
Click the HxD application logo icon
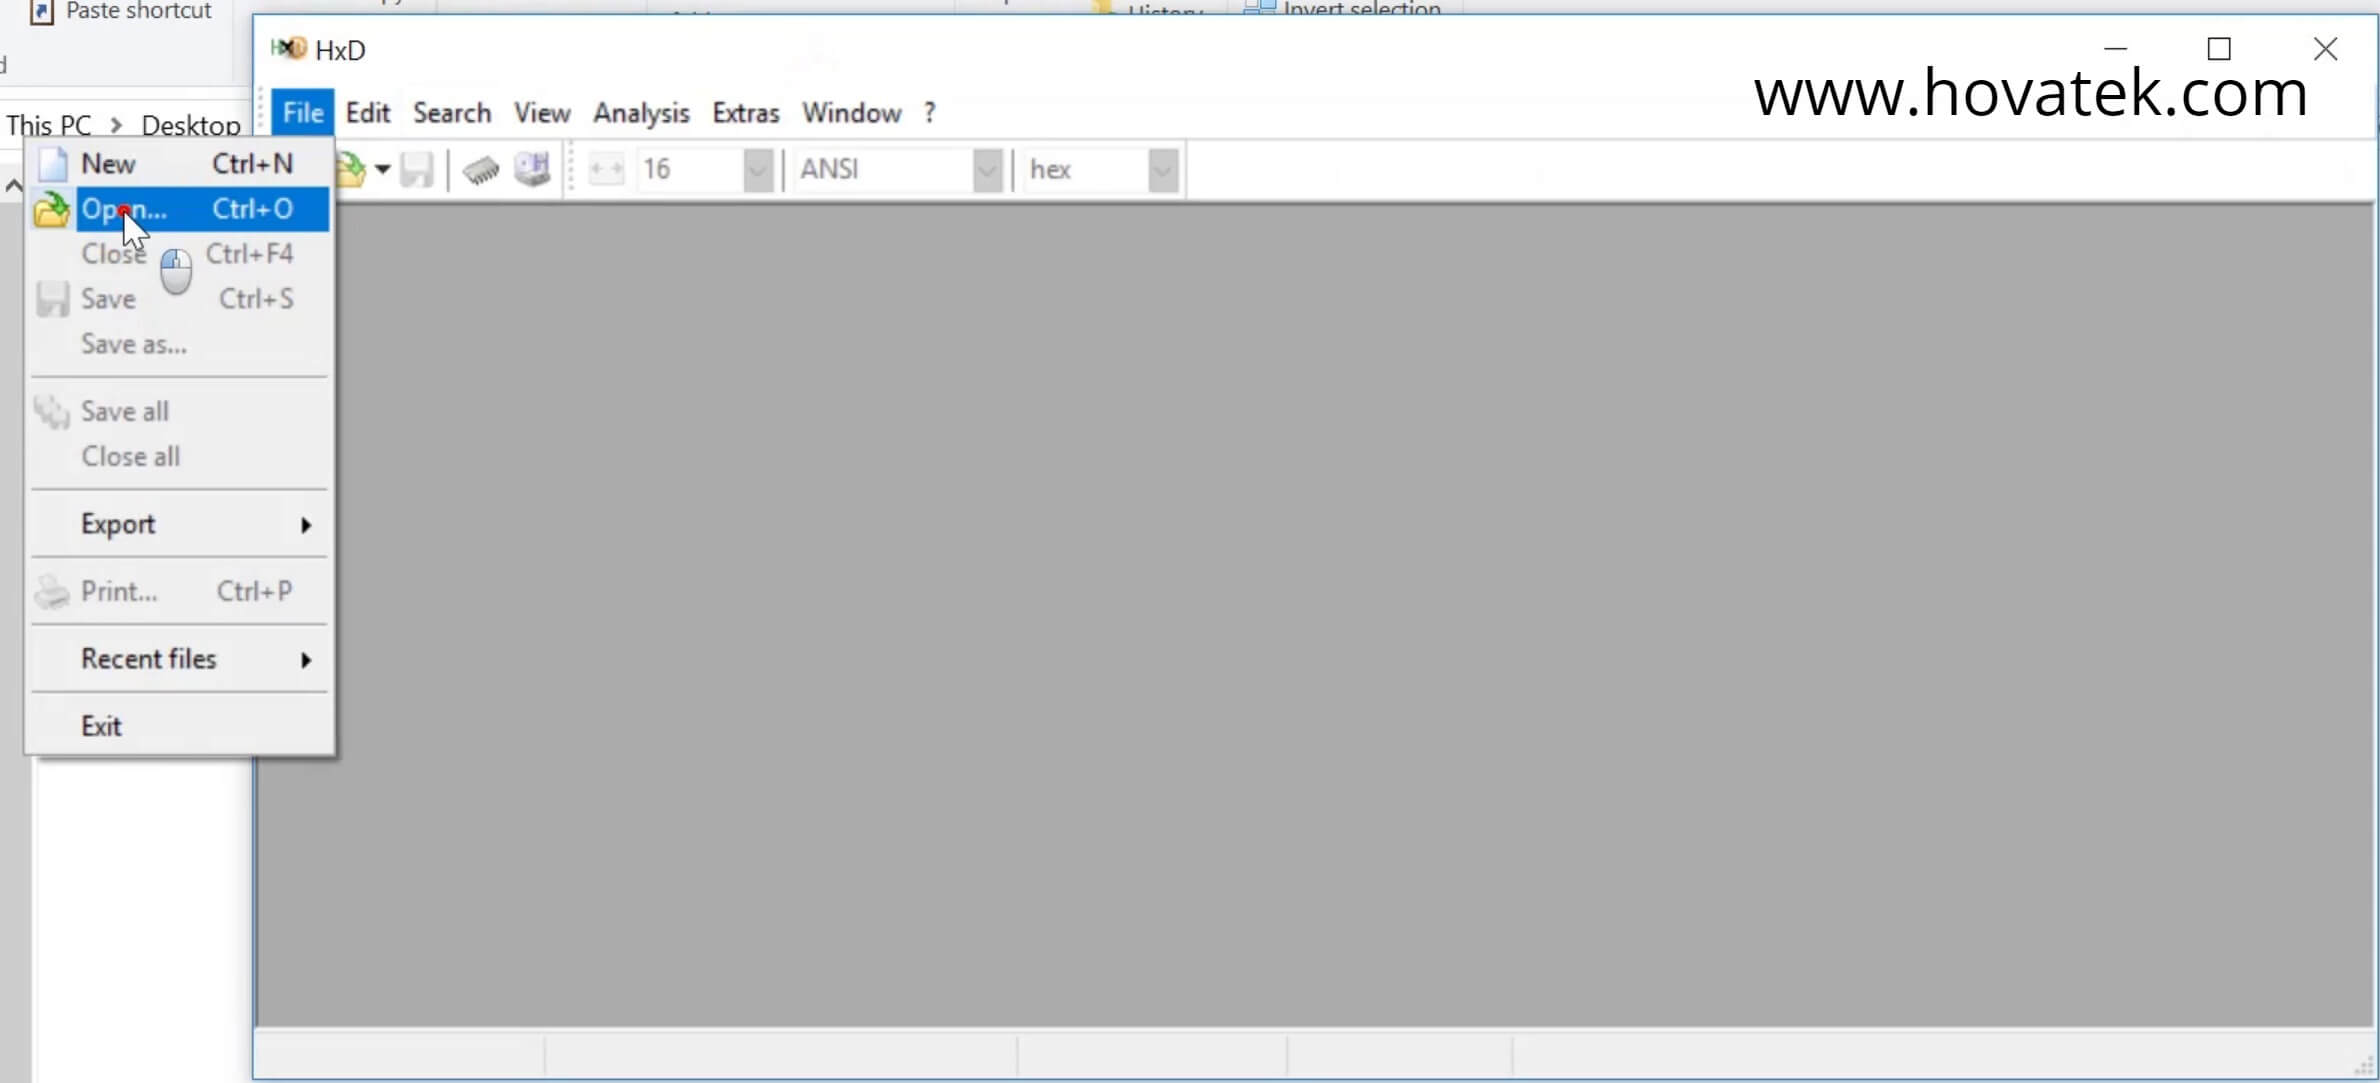tap(288, 49)
